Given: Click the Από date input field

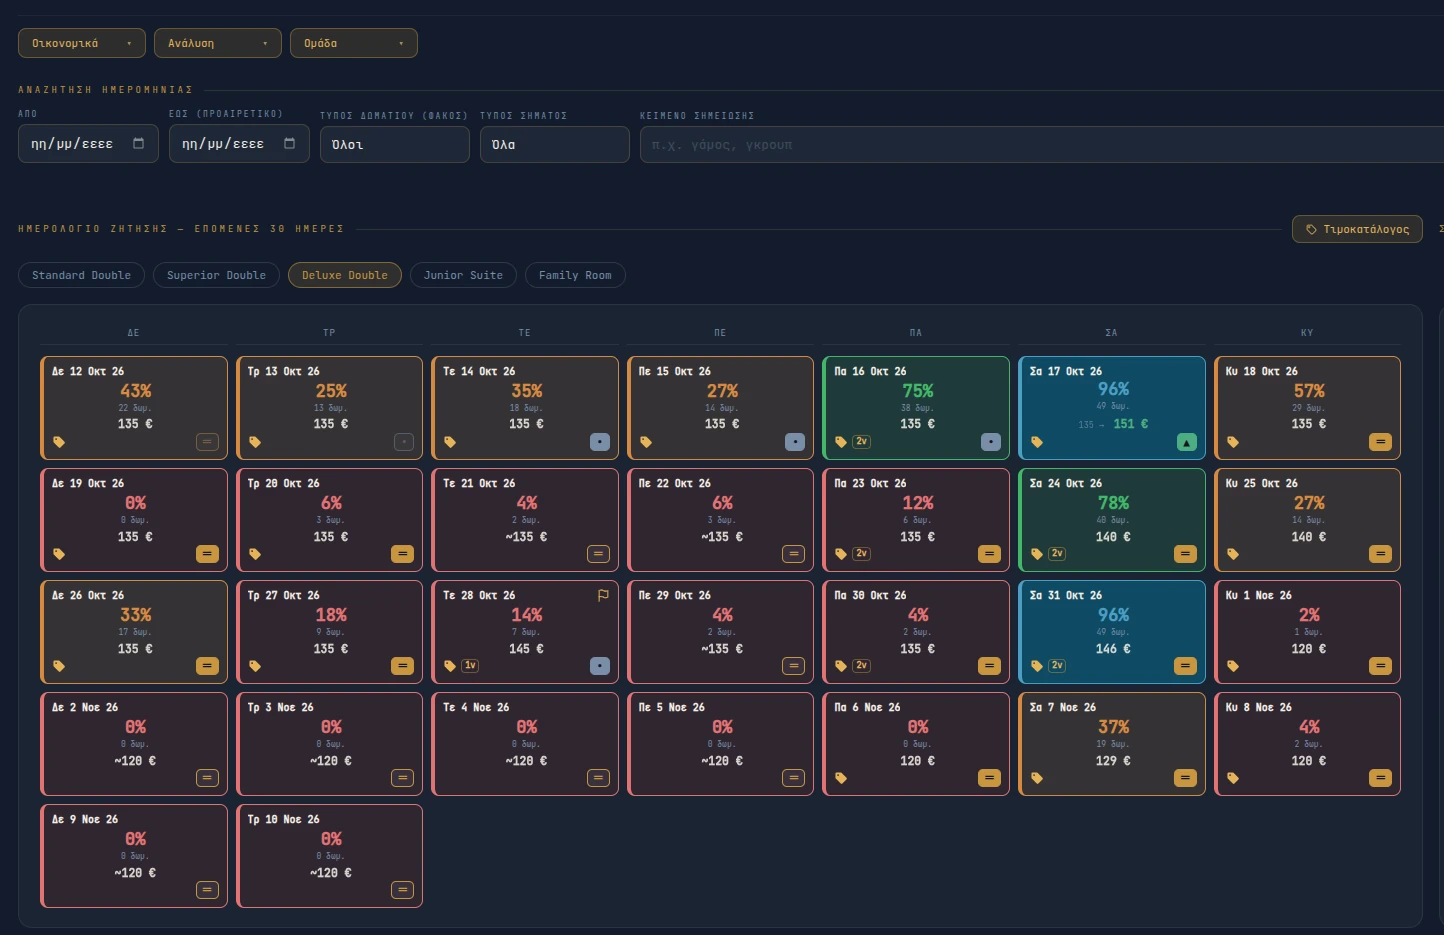Looking at the screenshot, I should click(x=88, y=144).
